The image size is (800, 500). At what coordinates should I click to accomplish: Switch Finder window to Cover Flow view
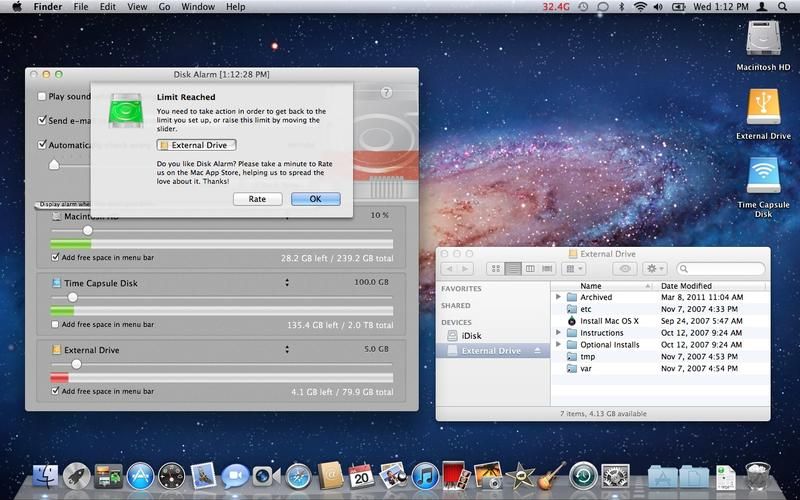click(547, 268)
